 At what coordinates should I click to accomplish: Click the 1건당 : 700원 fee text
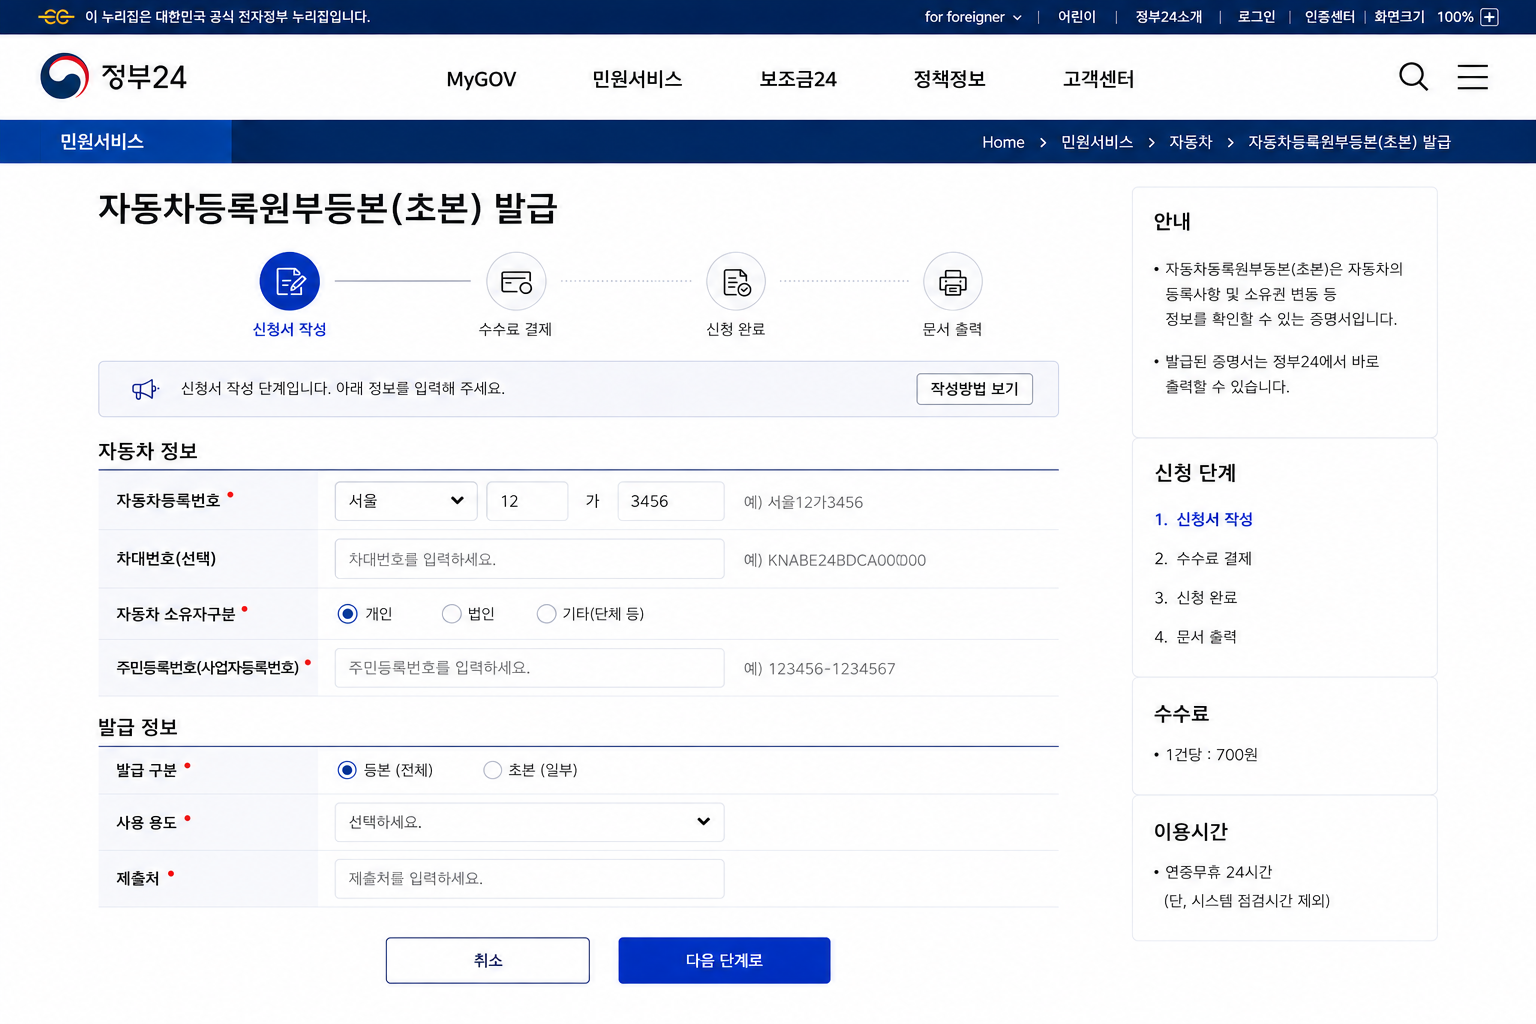tap(1211, 755)
